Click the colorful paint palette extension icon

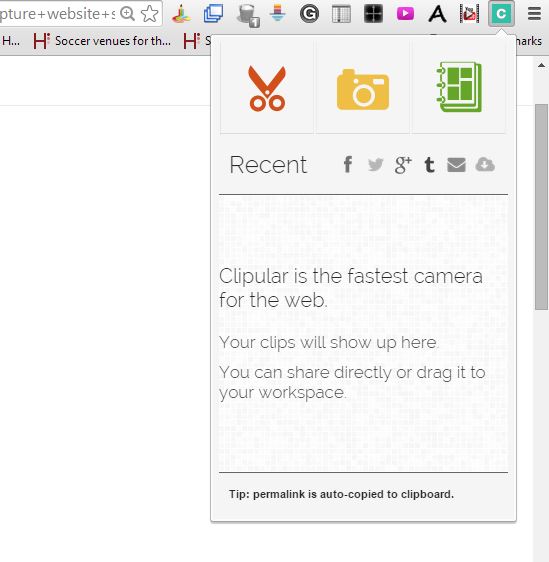[181, 14]
